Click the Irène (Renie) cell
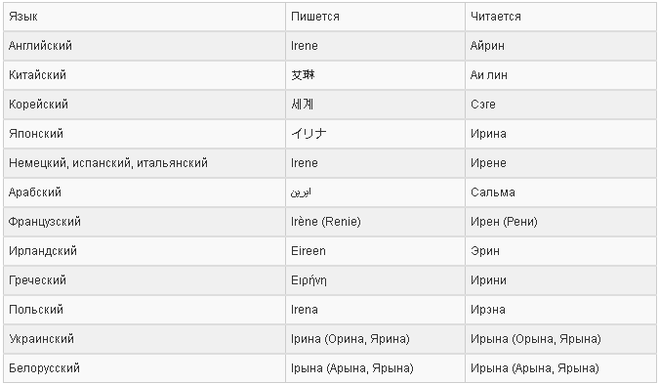 click(375, 222)
